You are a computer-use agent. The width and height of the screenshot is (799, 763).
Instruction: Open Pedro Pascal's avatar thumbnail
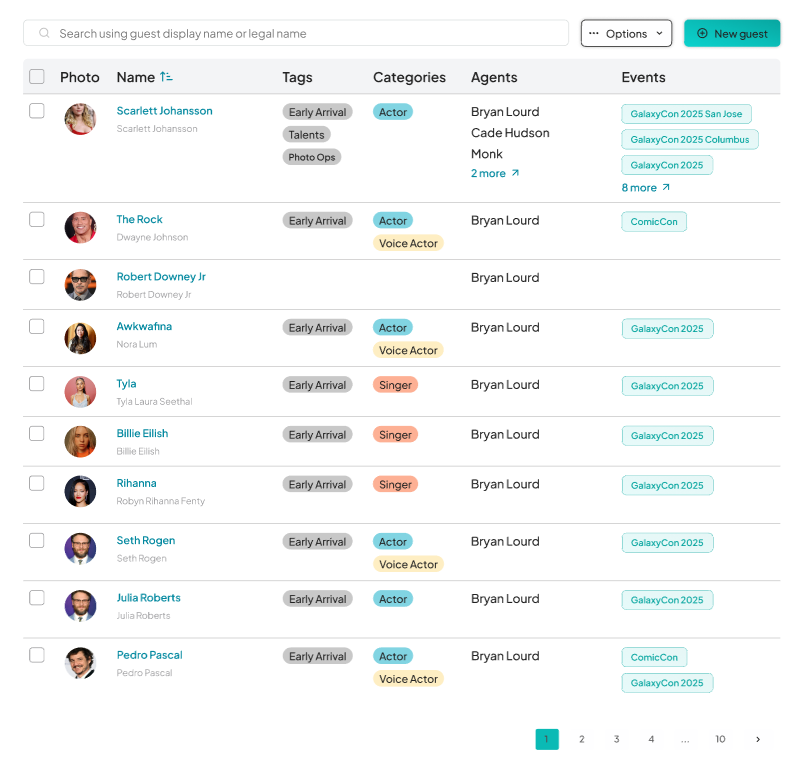click(80, 663)
